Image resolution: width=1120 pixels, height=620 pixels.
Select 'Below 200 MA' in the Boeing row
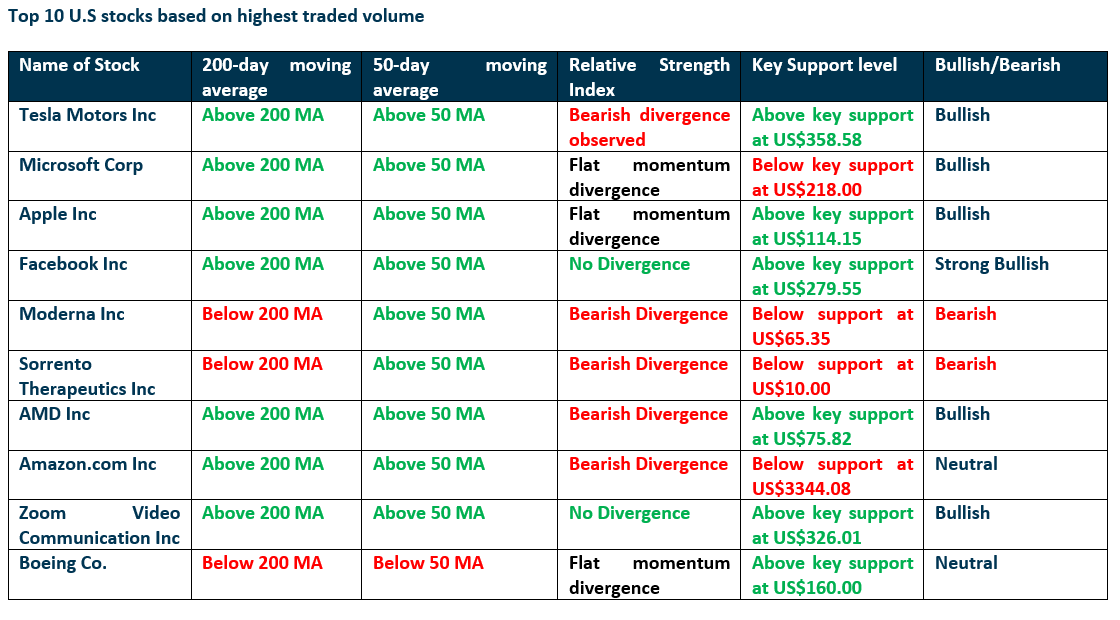[262, 563]
